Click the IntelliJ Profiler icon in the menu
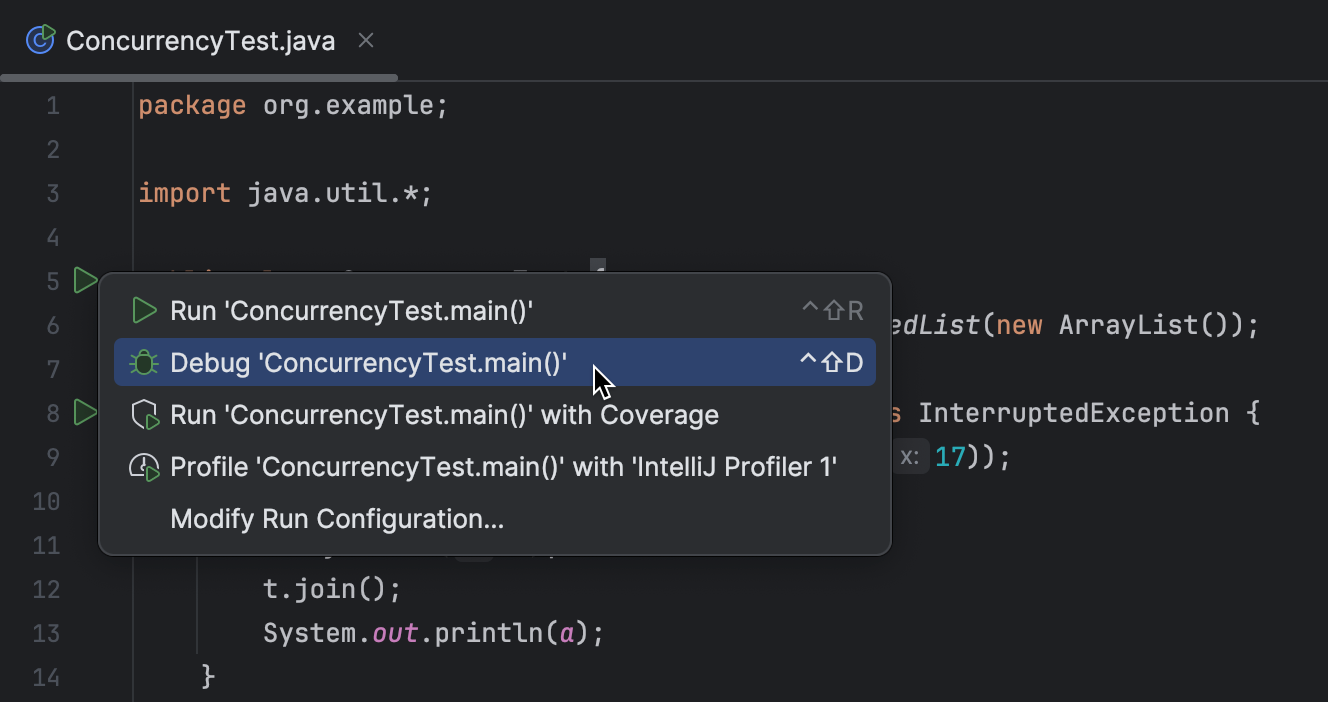1328x702 pixels. tap(143, 466)
